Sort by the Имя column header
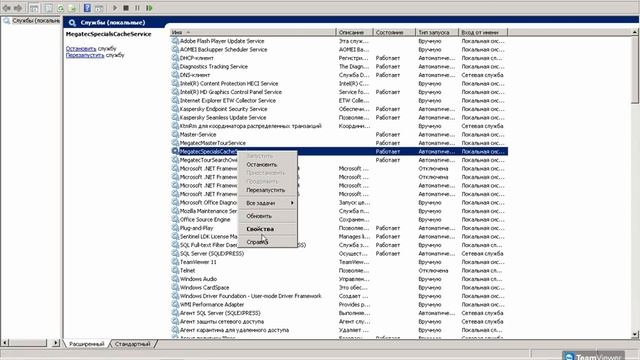Viewport: 640px width, 360px height. (x=253, y=32)
